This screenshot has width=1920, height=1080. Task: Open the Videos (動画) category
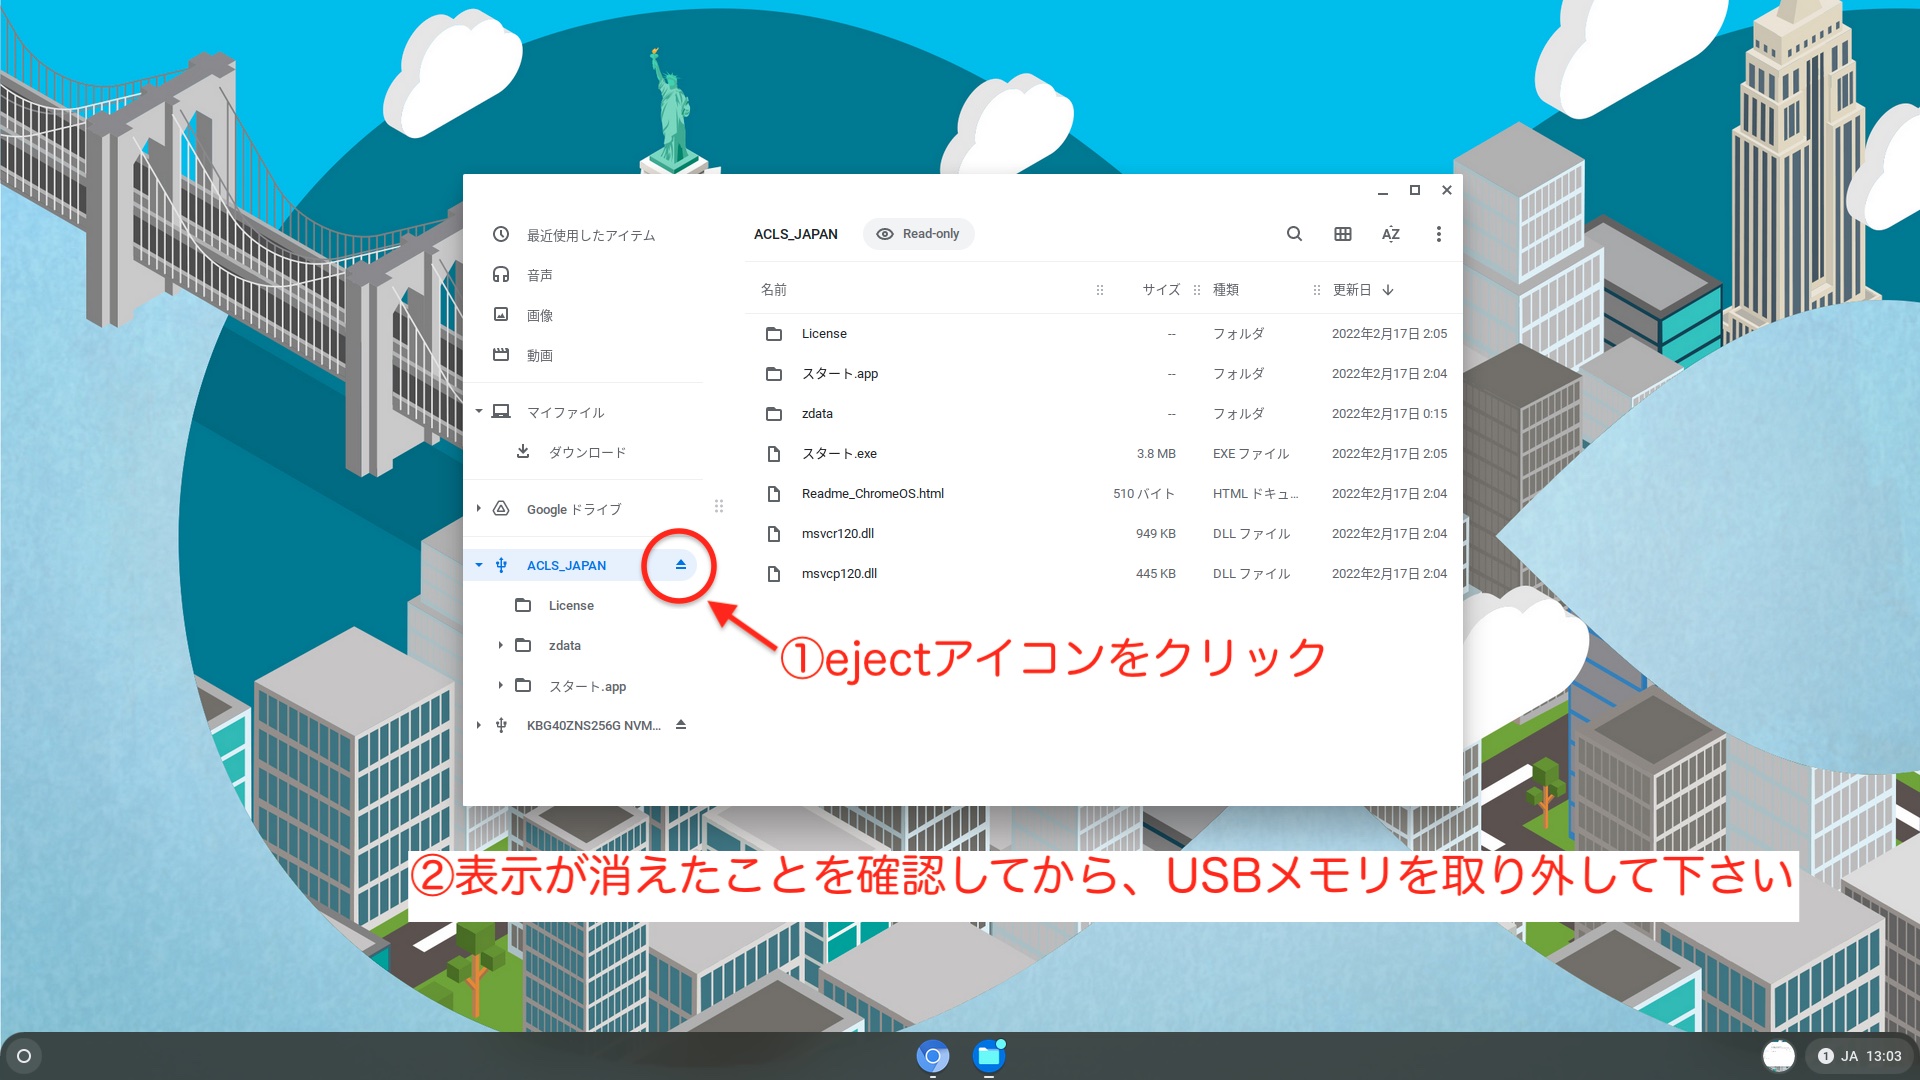(x=584, y=355)
